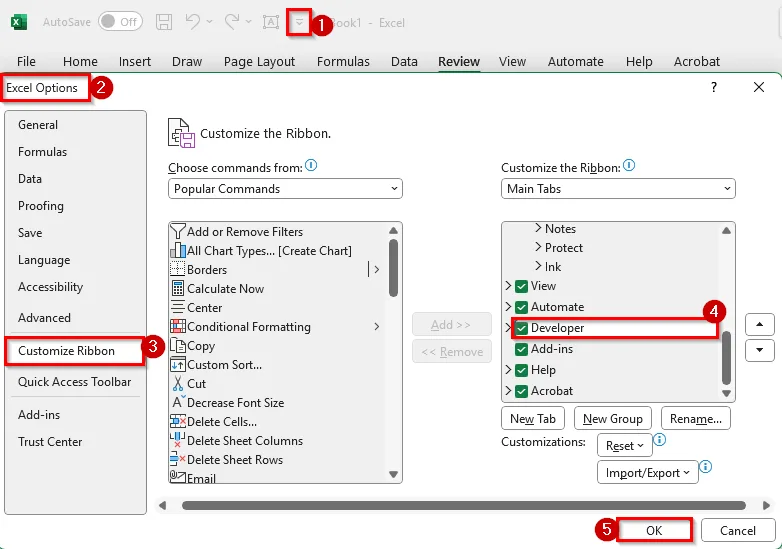Select the Delete Sheet Rows command

(278, 459)
